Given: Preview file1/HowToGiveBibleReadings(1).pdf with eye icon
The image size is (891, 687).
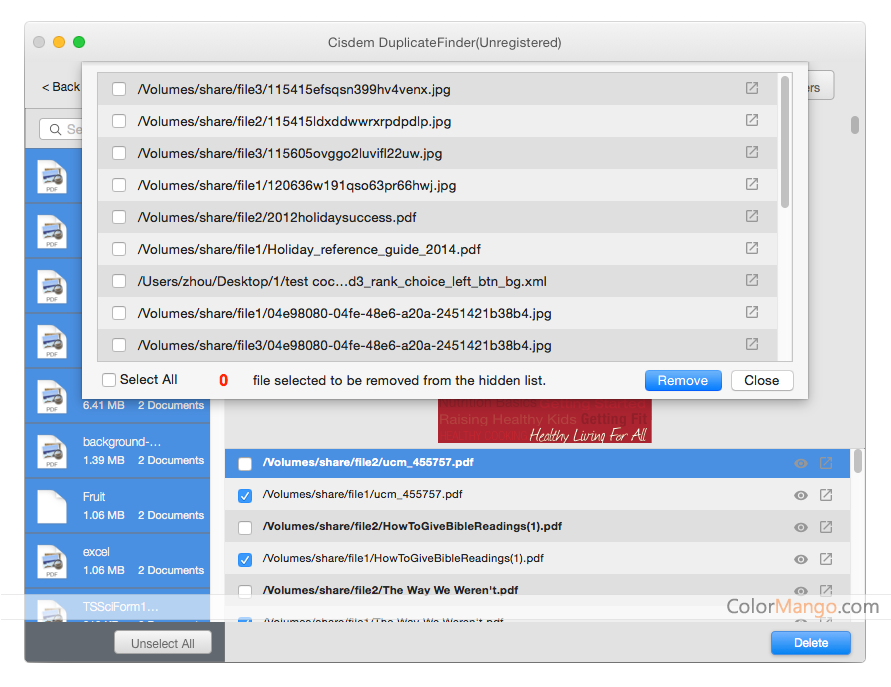Looking at the screenshot, I should (x=801, y=559).
